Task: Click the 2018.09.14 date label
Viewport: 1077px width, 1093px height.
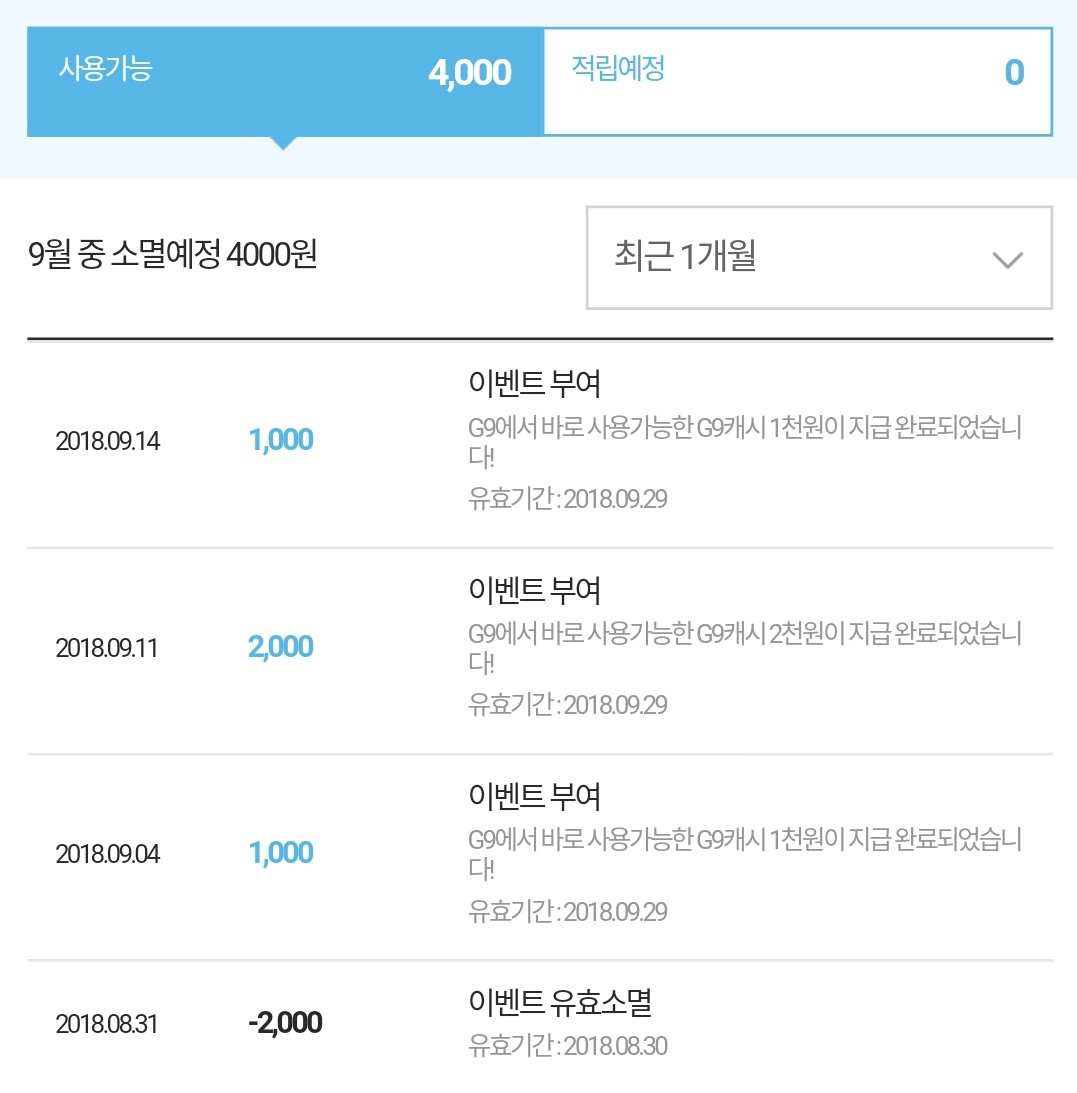Action: (x=107, y=441)
